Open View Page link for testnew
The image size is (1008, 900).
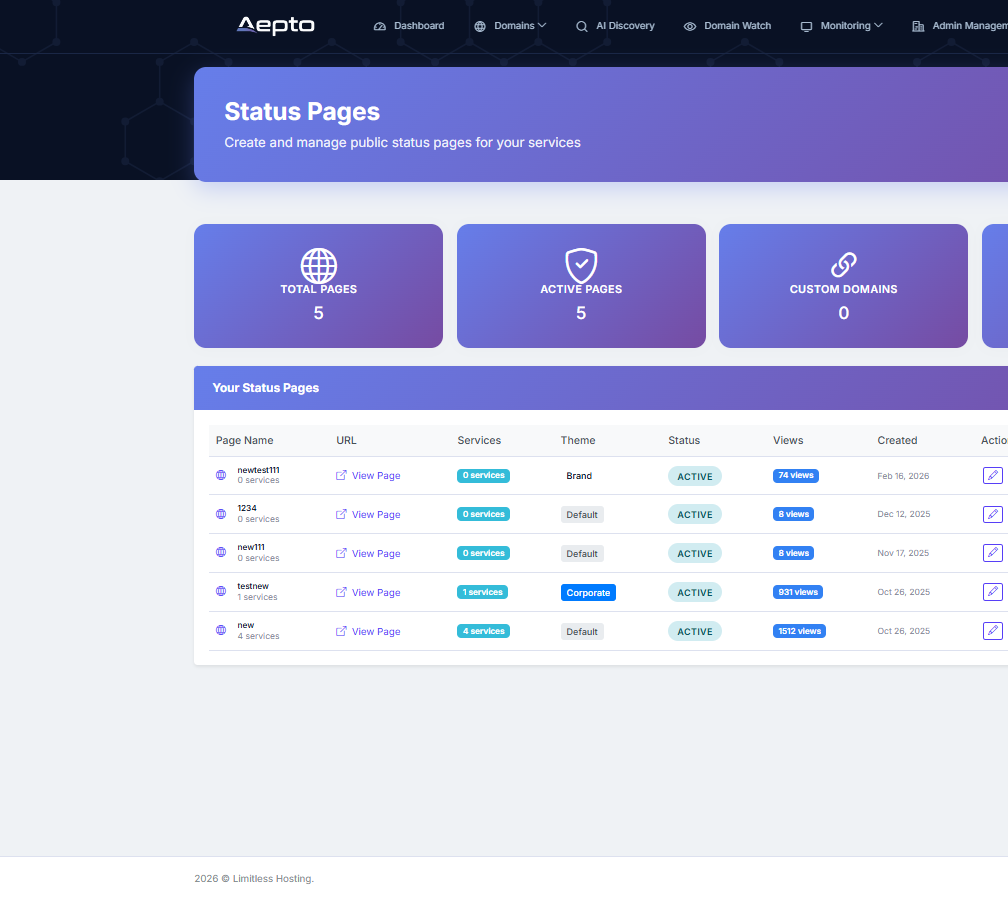(x=368, y=593)
